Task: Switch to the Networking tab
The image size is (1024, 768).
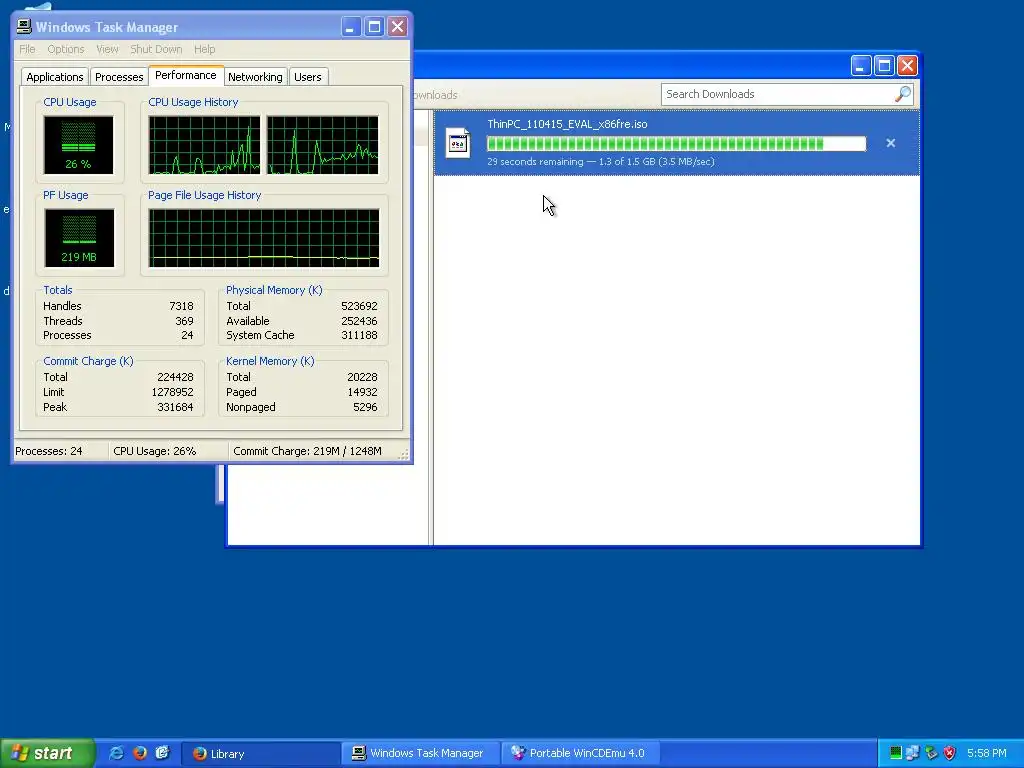Action: tap(255, 76)
